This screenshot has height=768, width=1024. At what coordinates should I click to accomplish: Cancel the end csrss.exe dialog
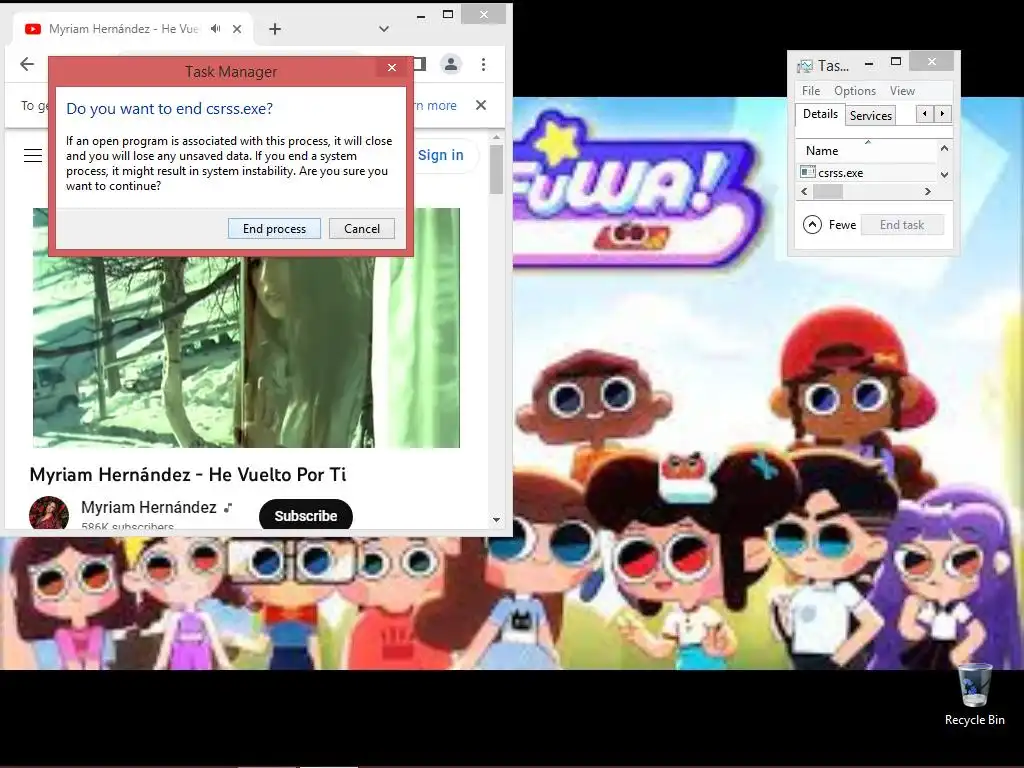[362, 229]
